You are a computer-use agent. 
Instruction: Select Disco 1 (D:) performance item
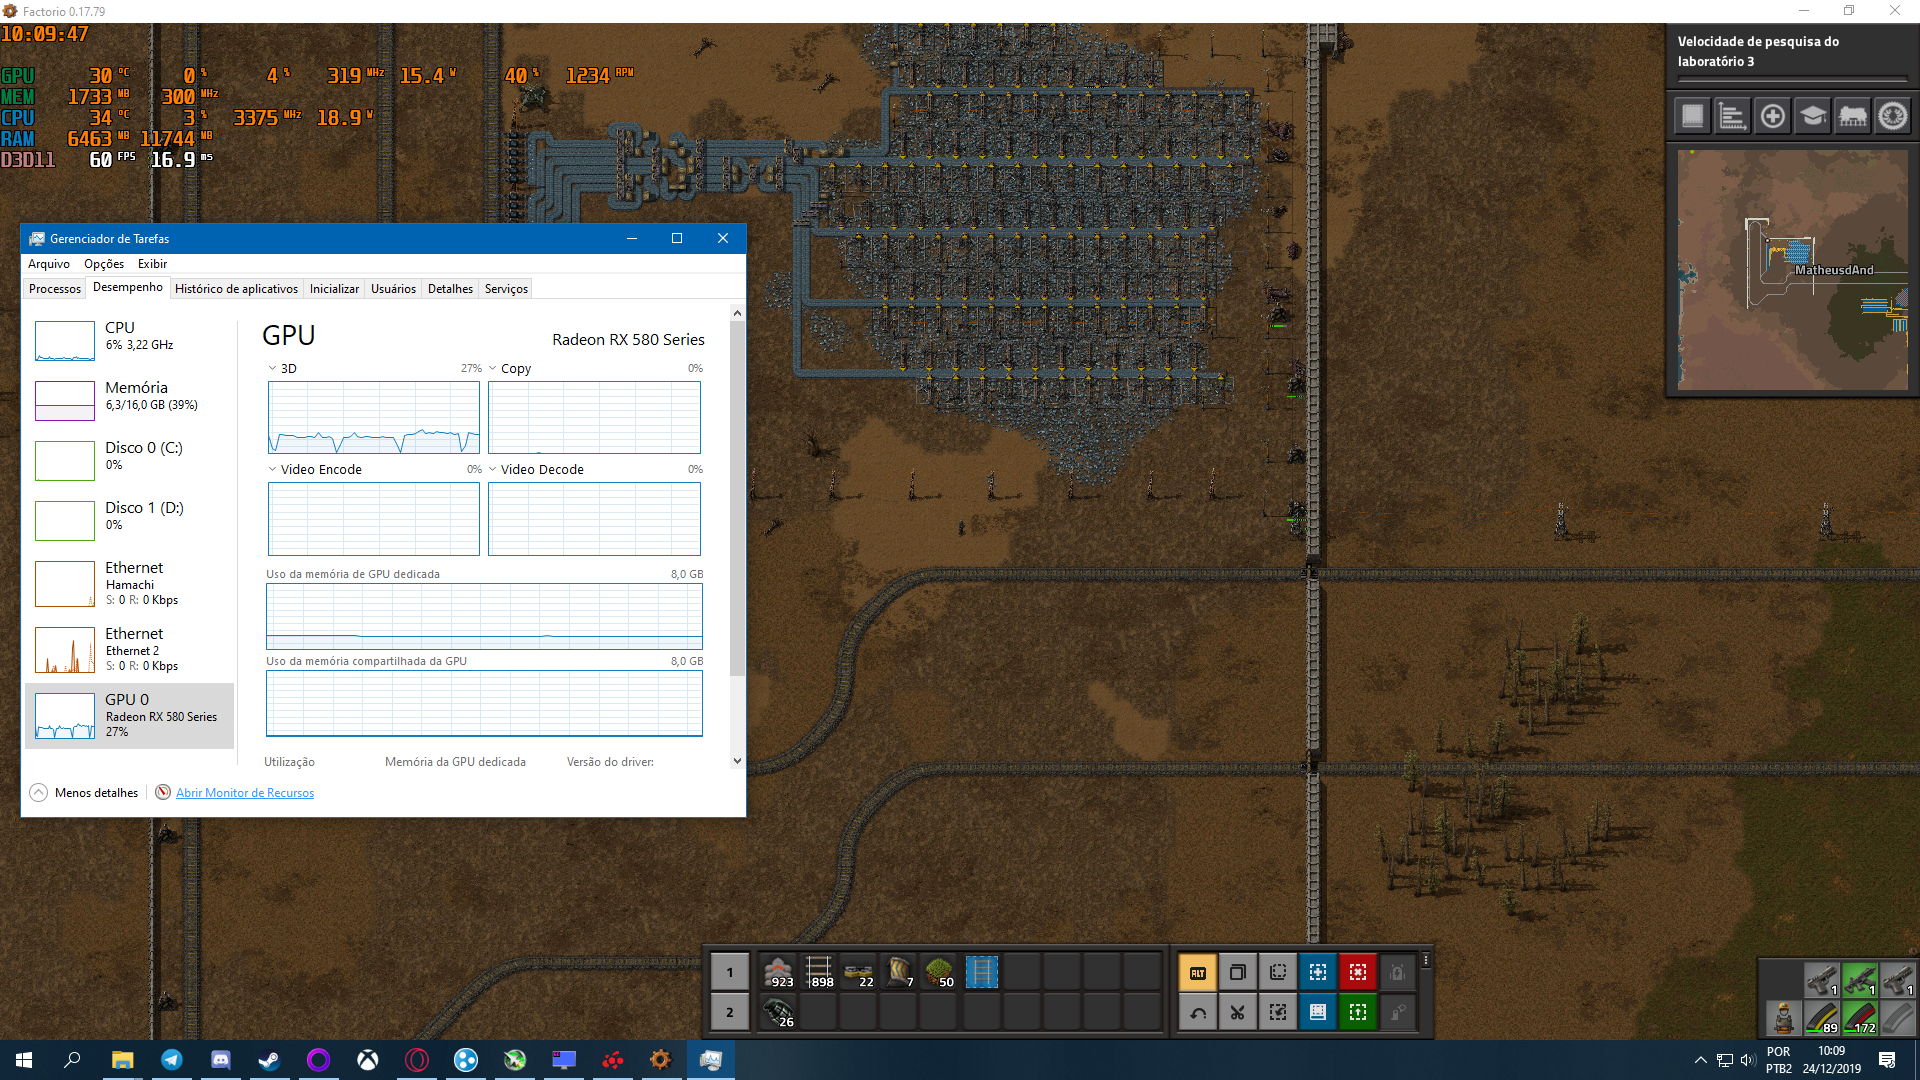pos(129,521)
